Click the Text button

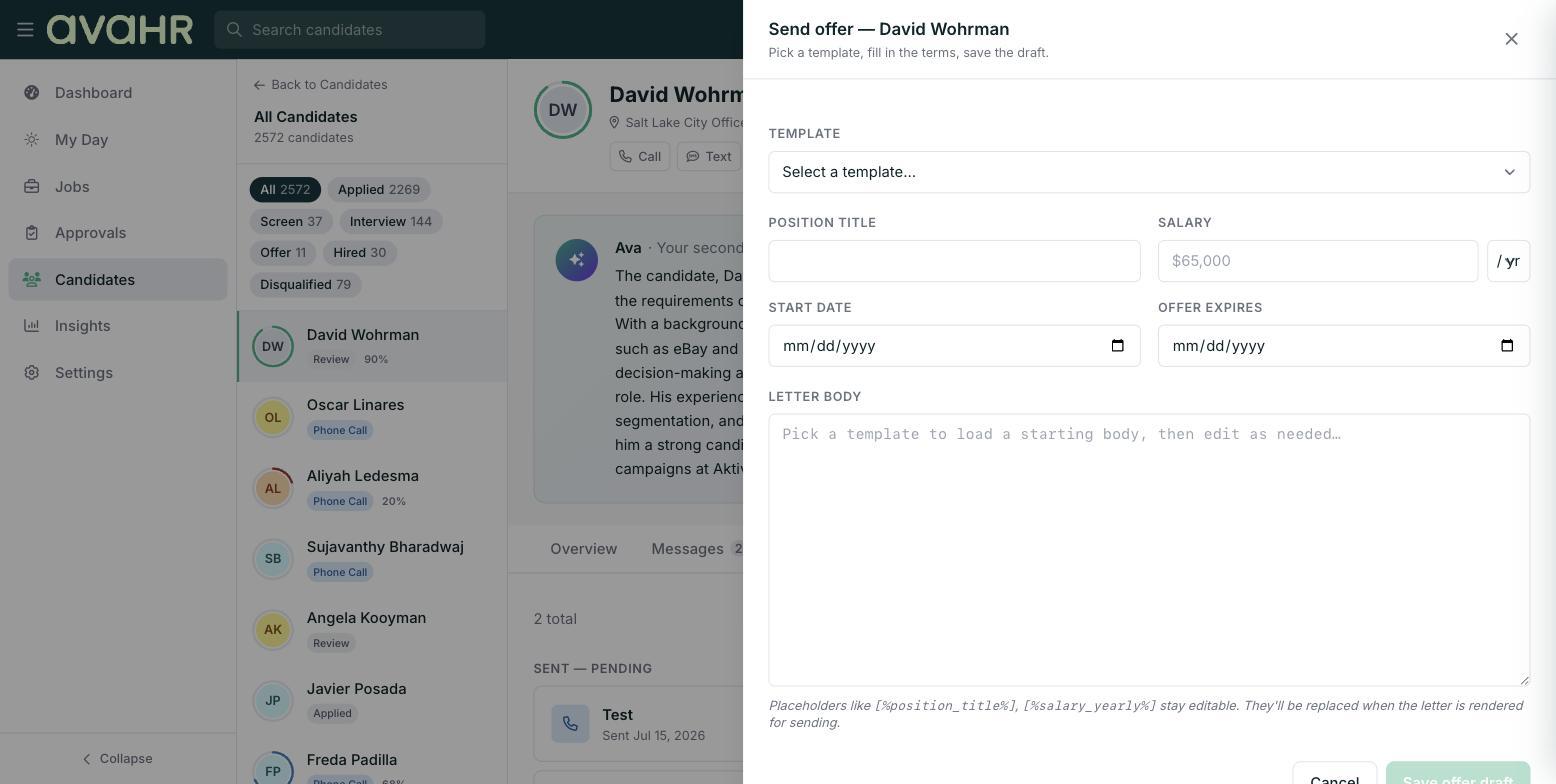tap(709, 157)
